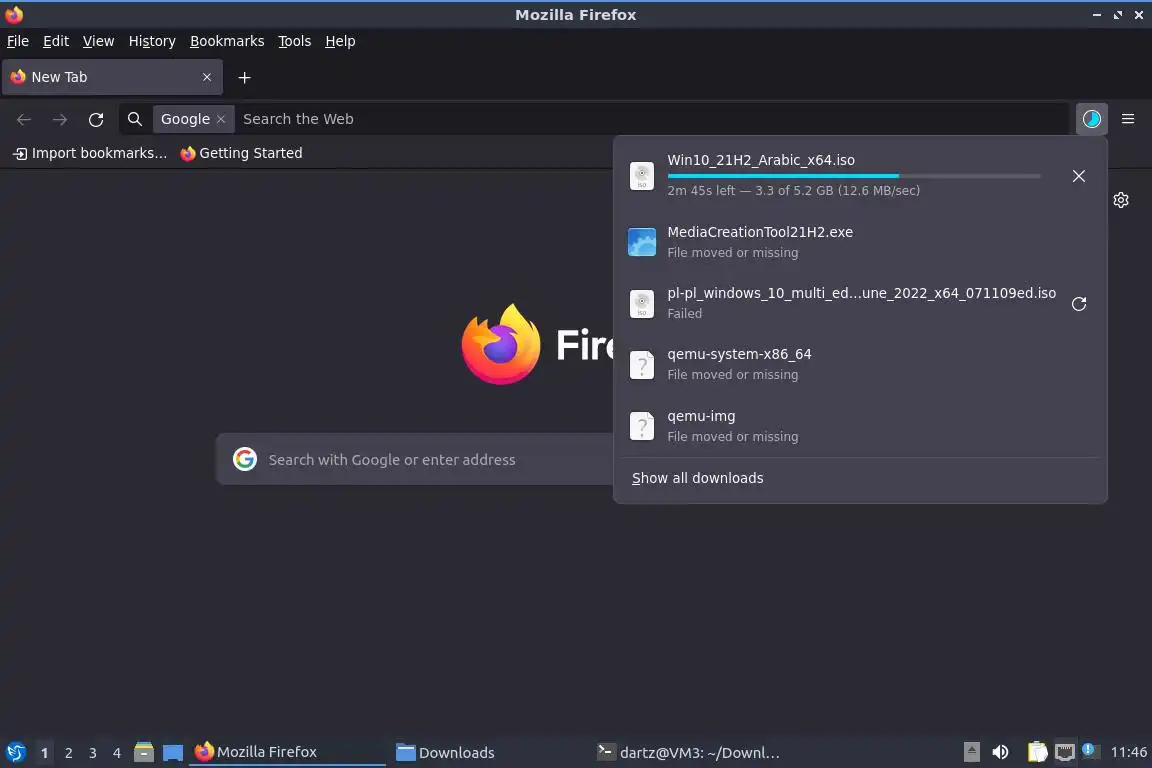Retry the failed pl-pl_windows_10 iso download

(x=1078, y=304)
